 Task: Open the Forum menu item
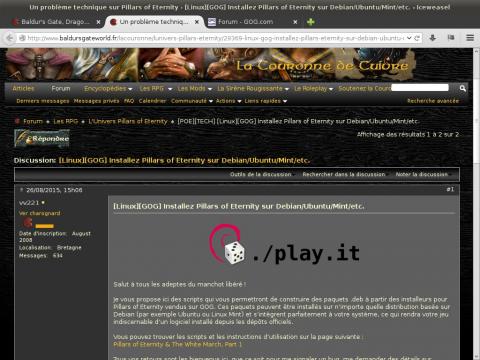point(61,89)
